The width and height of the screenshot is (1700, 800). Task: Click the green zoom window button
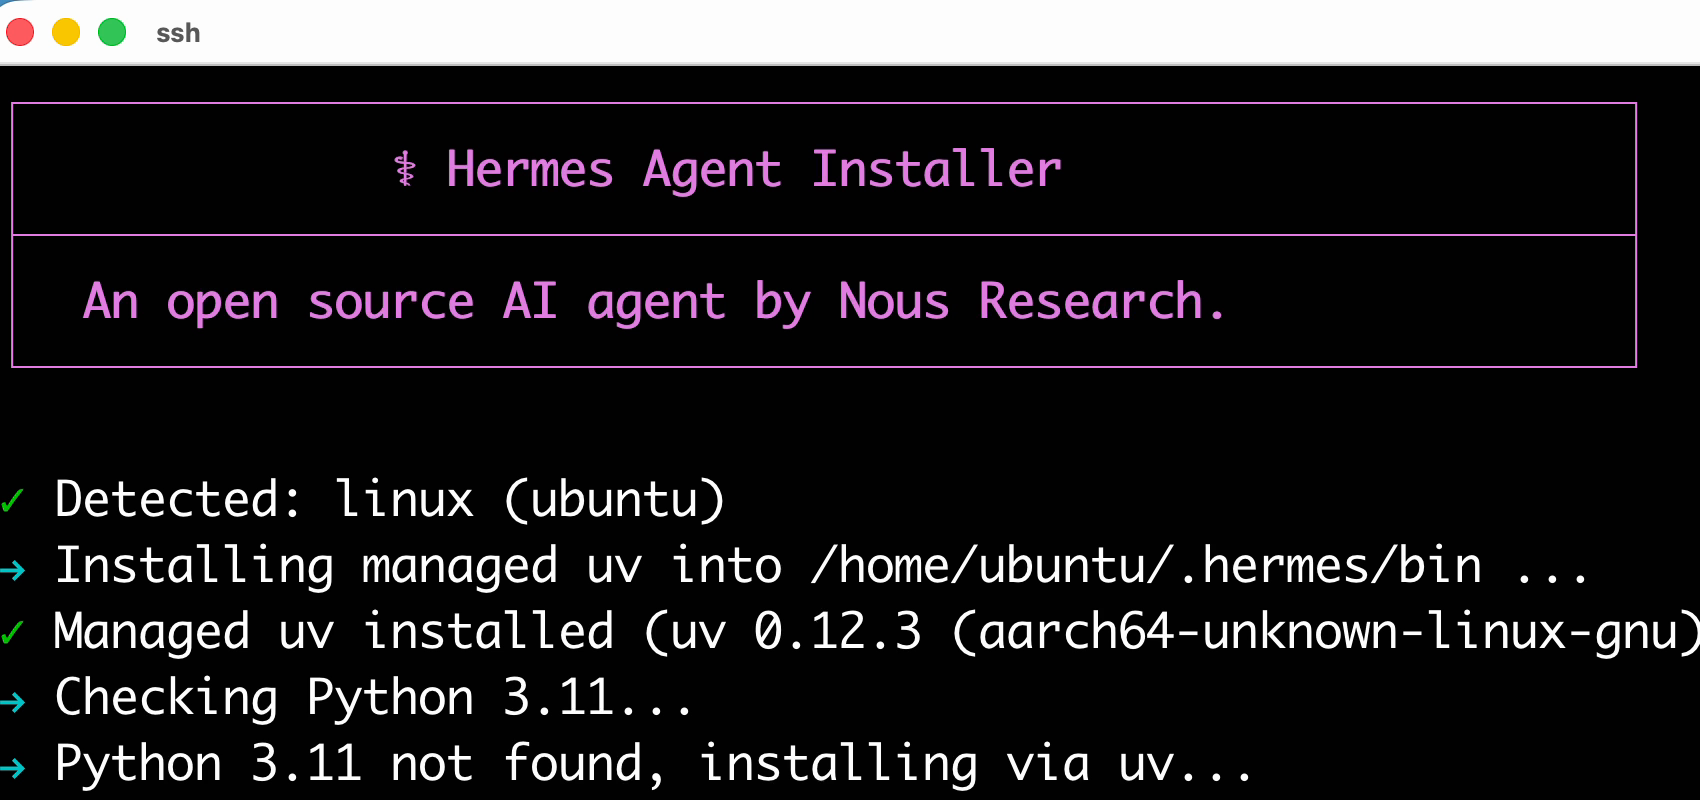pos(112,33)
